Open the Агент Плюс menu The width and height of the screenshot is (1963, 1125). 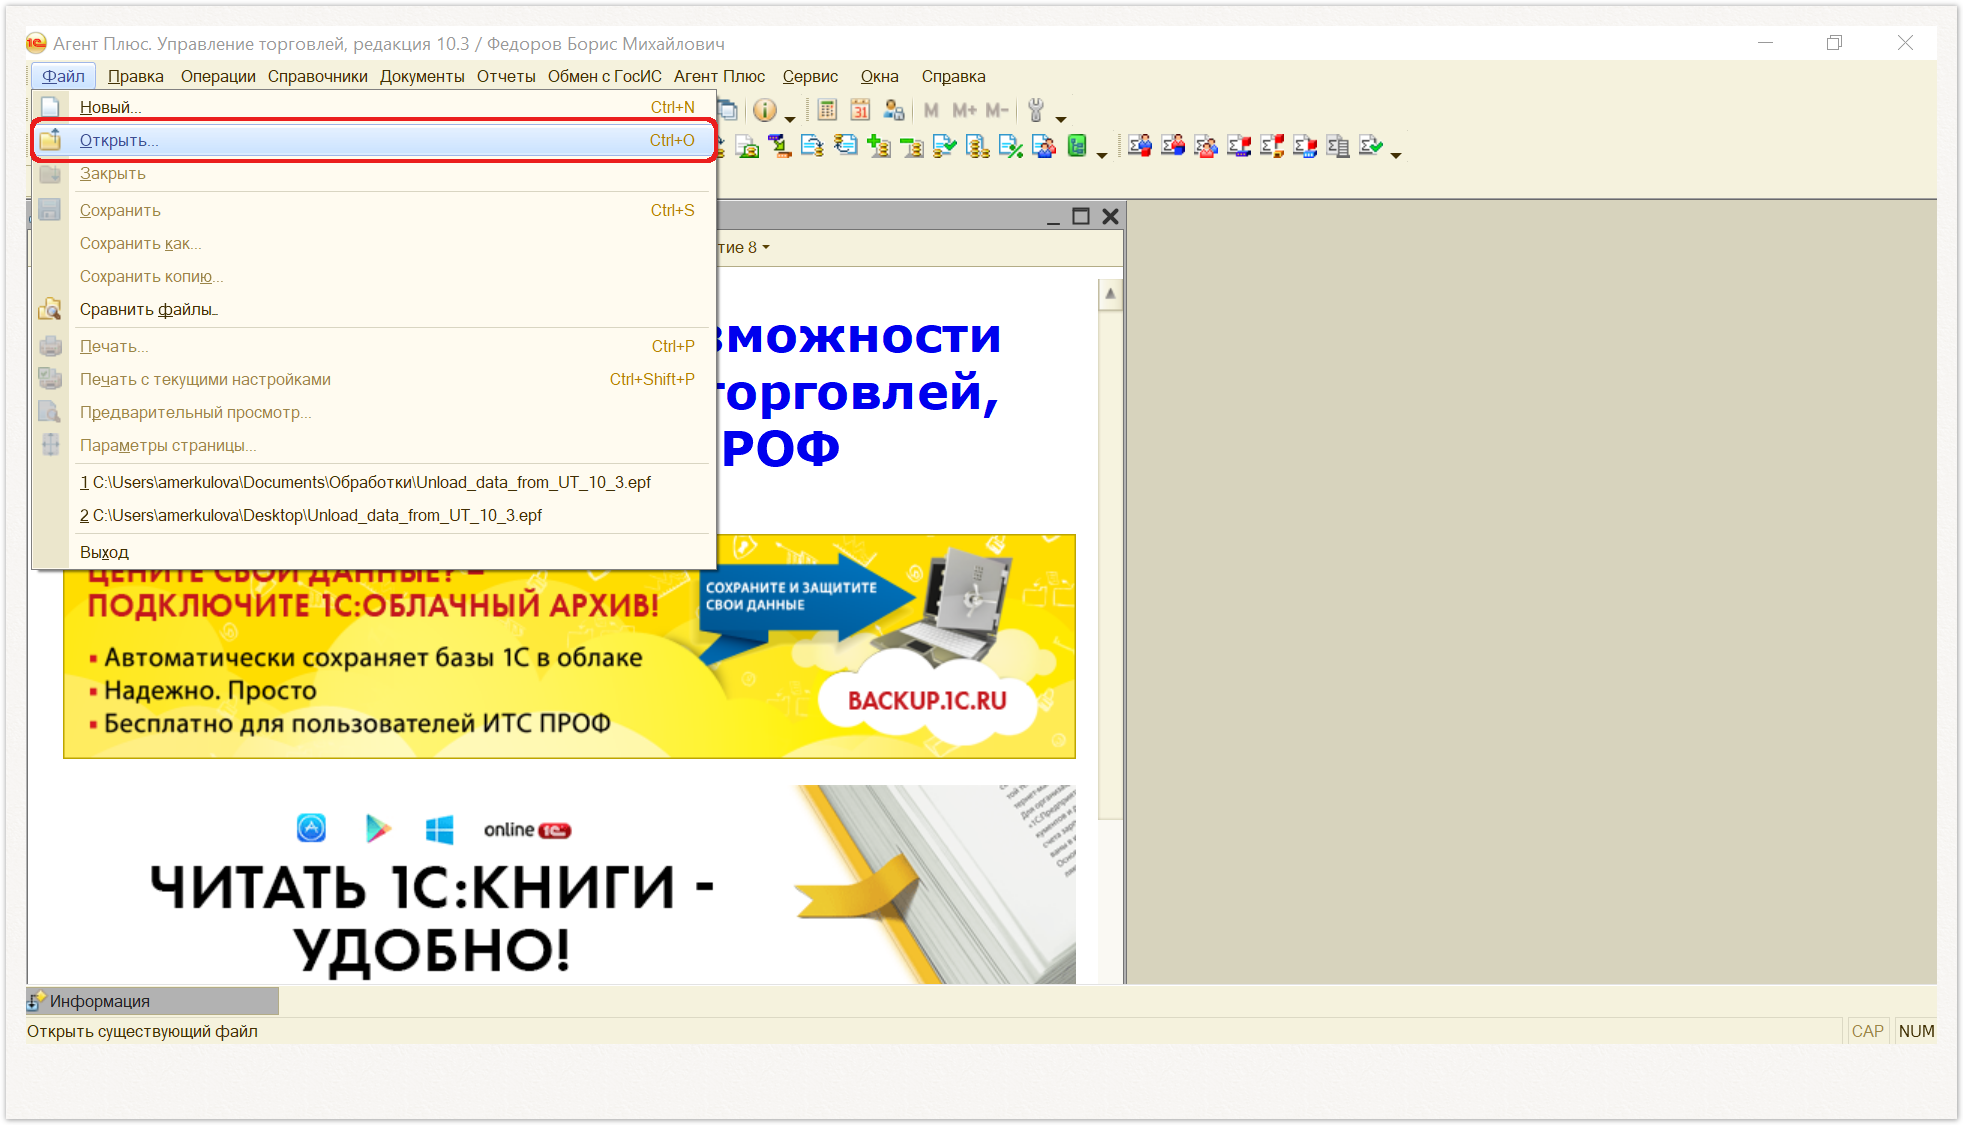719,76
